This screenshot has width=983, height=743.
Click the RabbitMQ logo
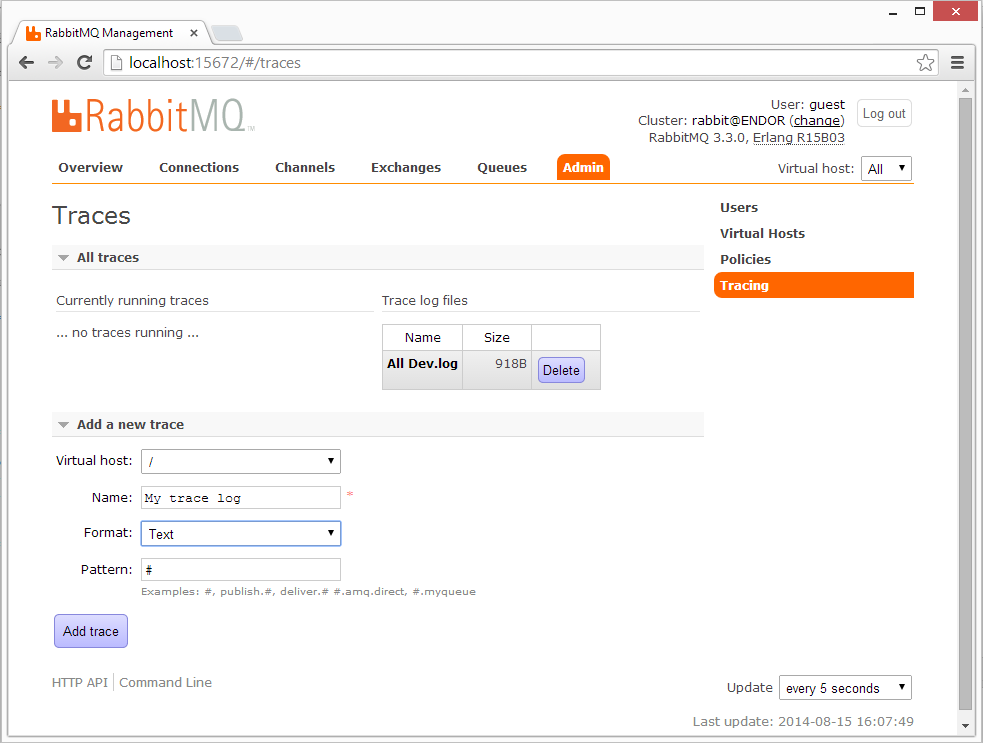pos(153,115)
